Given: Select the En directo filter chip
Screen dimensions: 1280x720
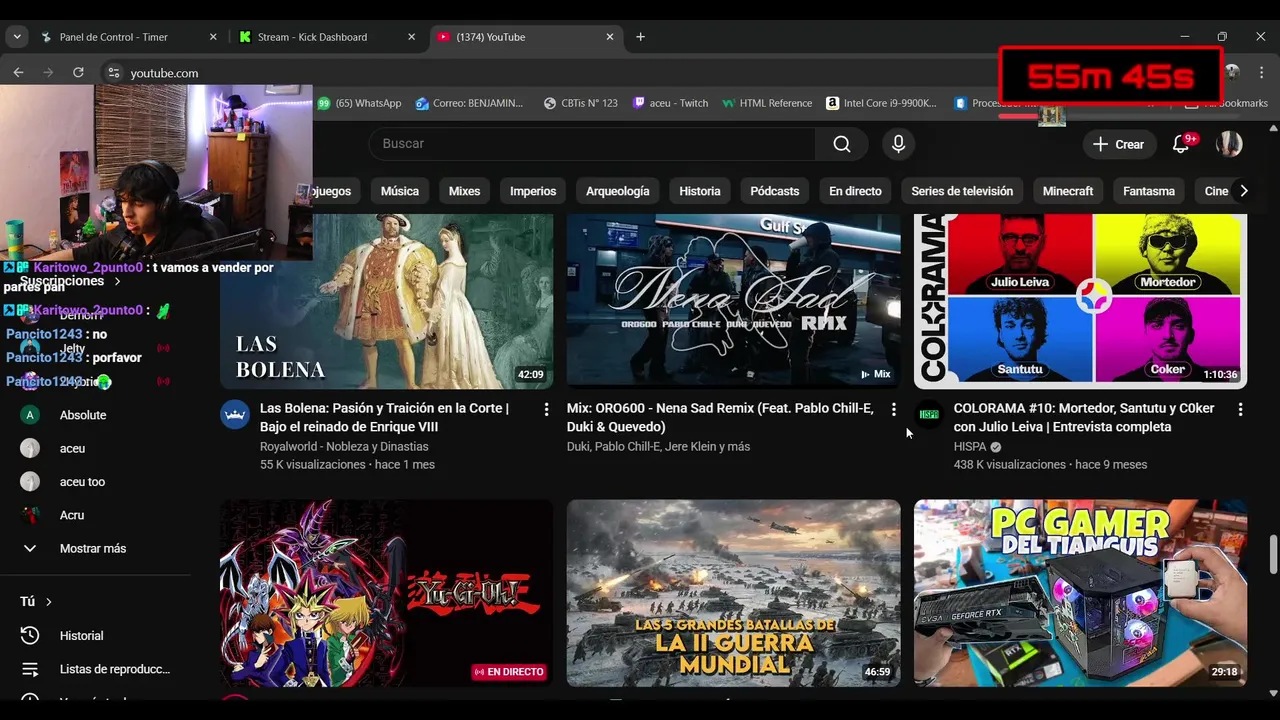Looking at the screenshot, I should coord(855,191).
